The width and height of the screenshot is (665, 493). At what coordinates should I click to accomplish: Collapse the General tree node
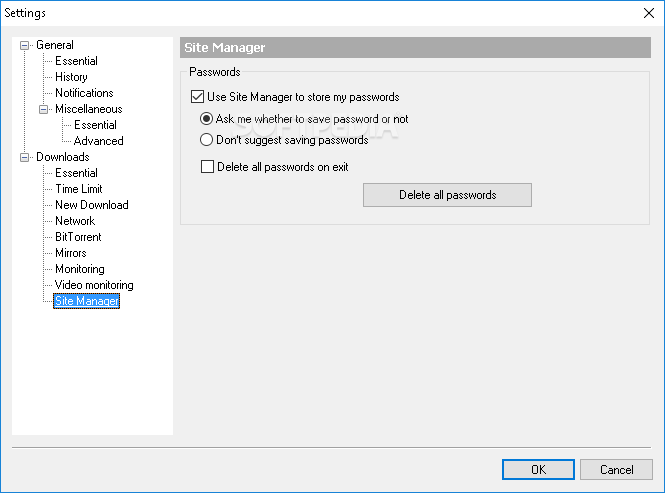pyautogui.click(x=25, y=45)
